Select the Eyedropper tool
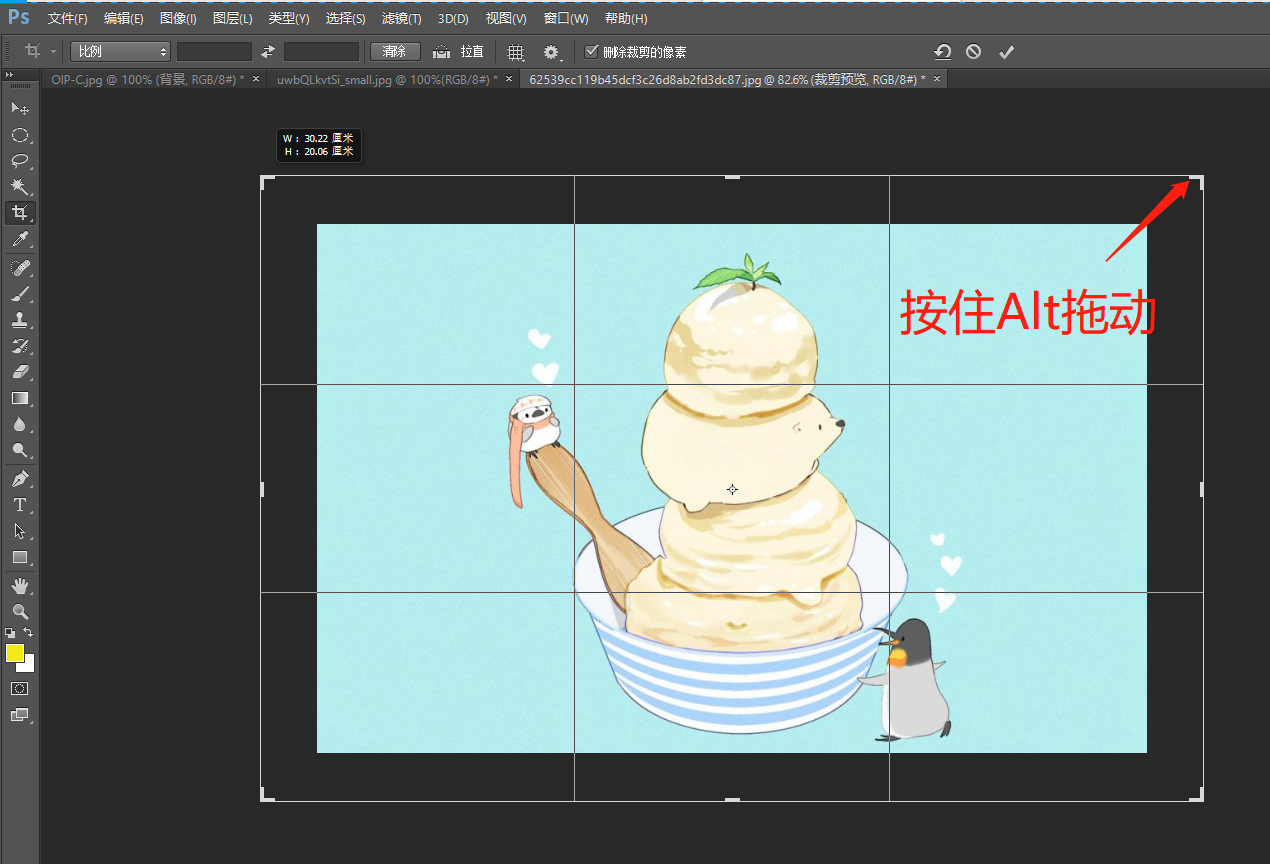Screen dimensions: 1270x864 coord(19,239)
